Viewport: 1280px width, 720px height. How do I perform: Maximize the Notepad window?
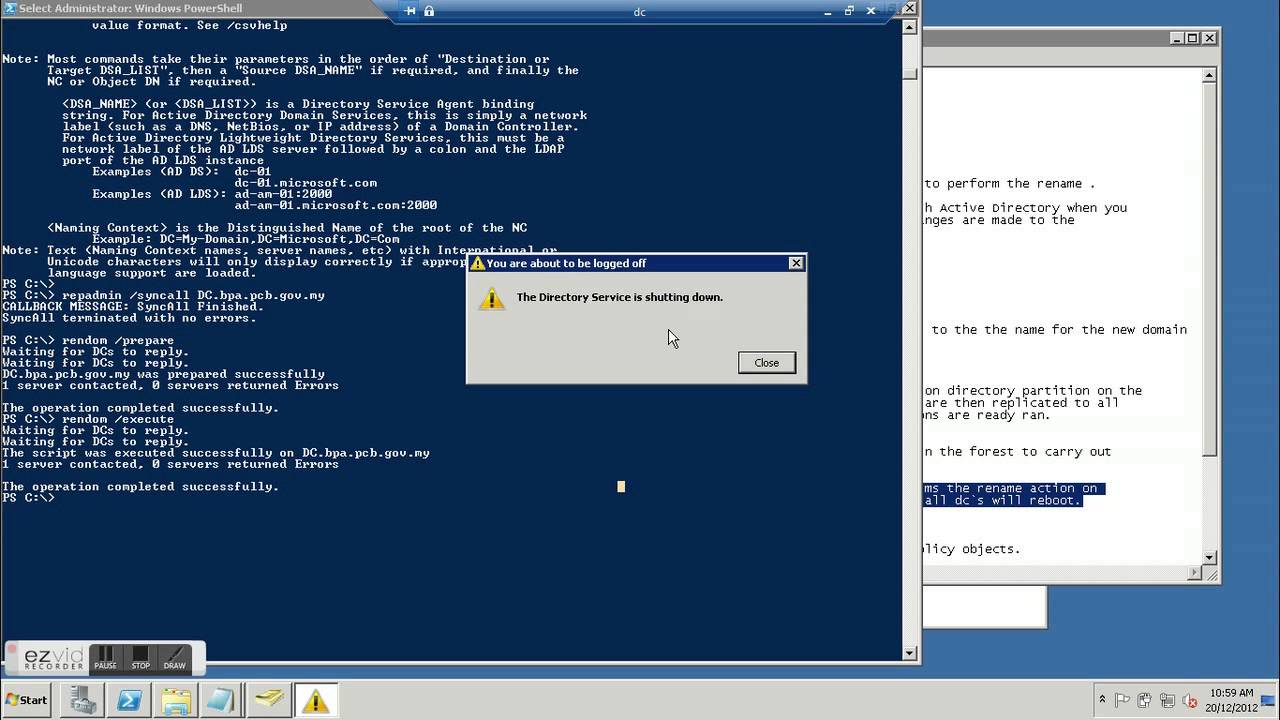(1192, 38)
